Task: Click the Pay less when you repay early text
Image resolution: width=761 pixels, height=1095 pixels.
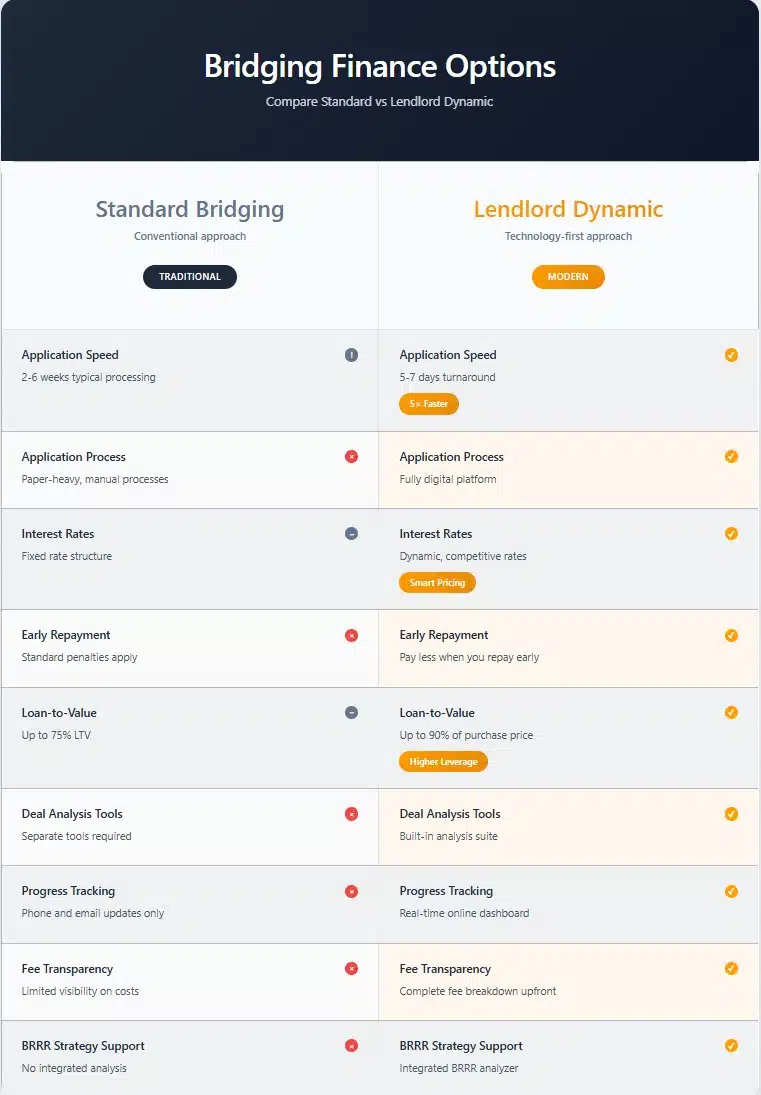Action: coord(469,657)
